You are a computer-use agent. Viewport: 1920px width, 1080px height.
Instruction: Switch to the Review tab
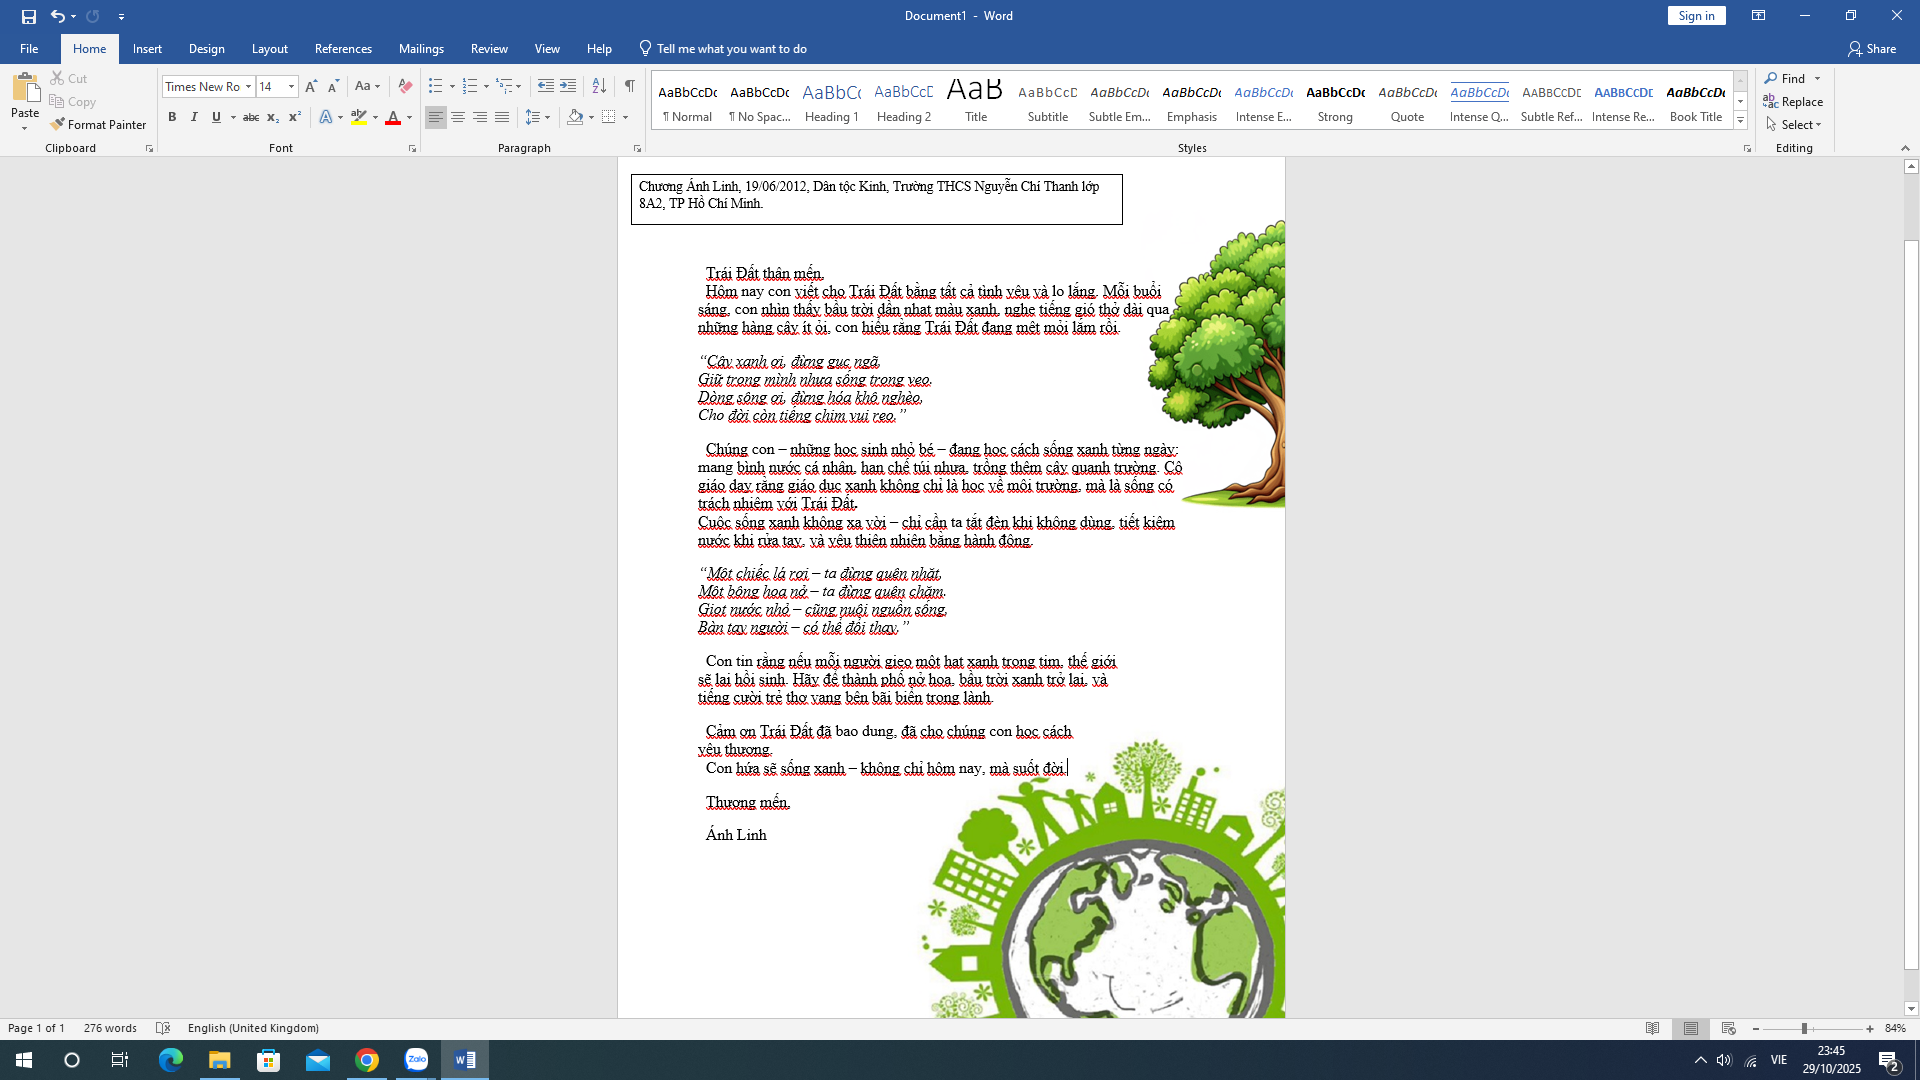coord(489,48)
